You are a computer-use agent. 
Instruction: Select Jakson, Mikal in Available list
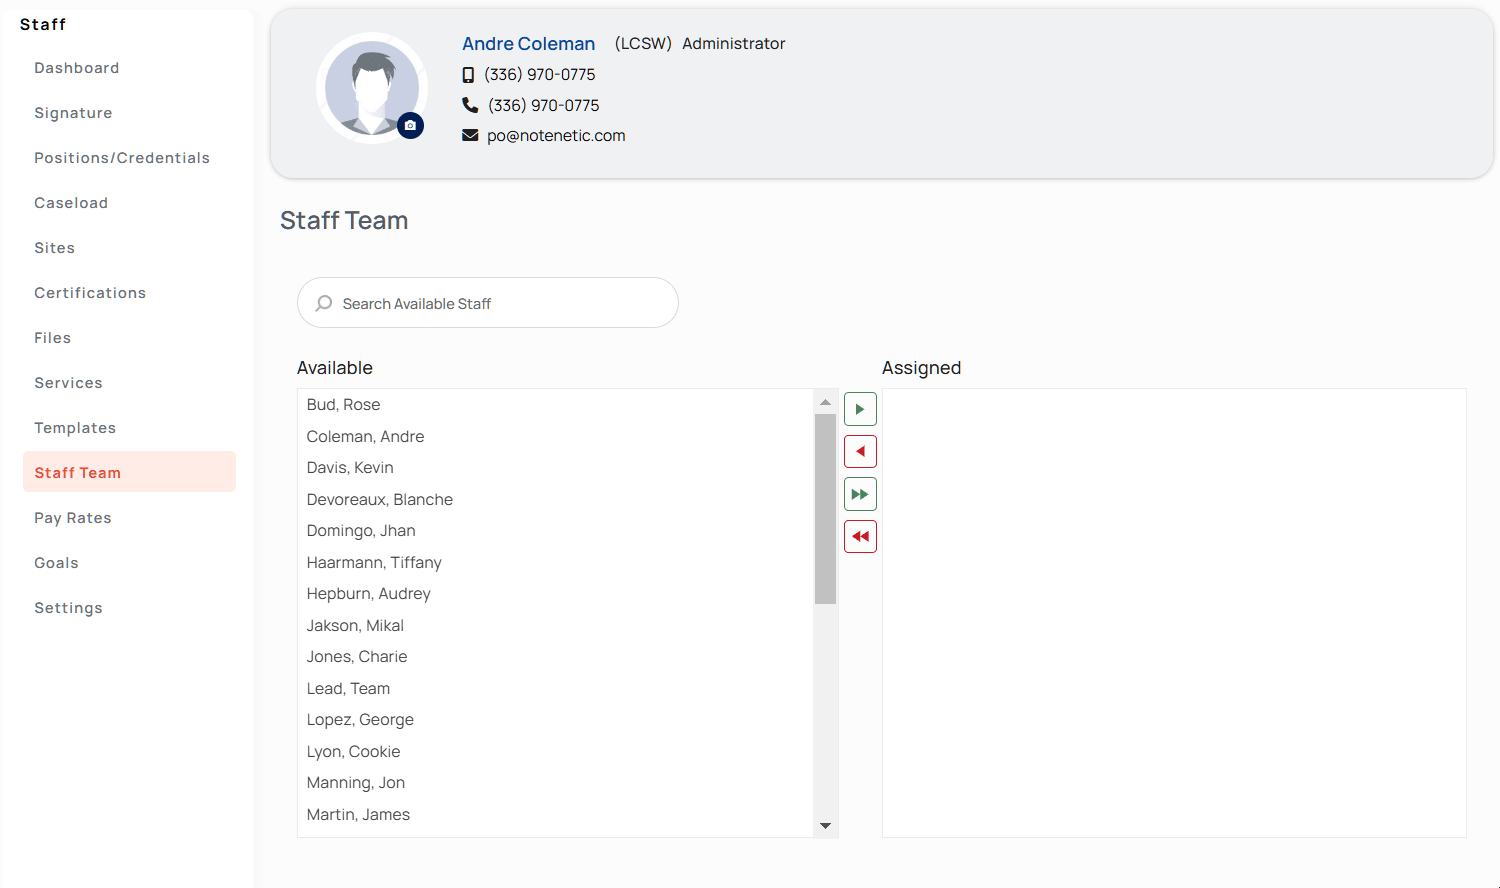click(556, 626)
